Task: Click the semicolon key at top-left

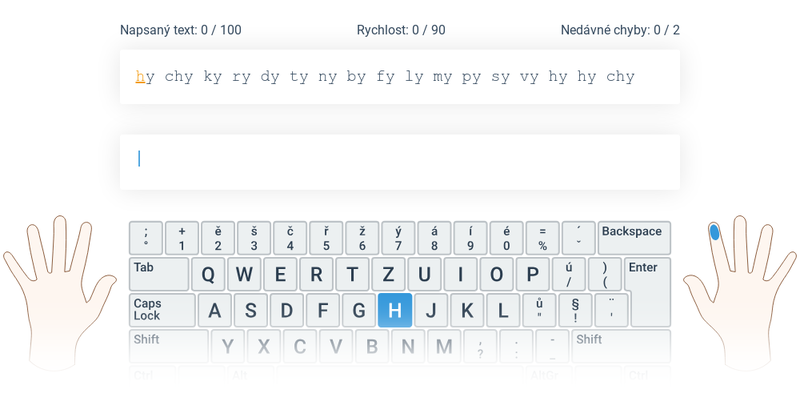Action: tap(146, 238)
